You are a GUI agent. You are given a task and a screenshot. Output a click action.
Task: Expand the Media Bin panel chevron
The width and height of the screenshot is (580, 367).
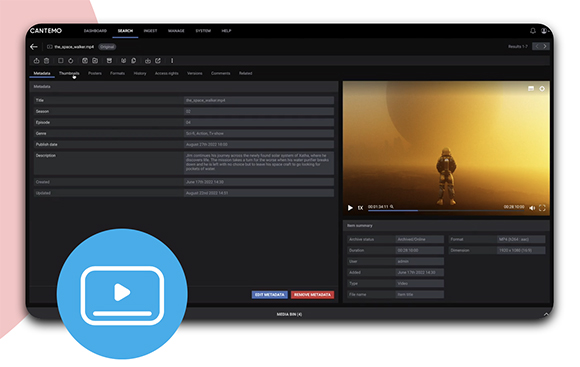(x=546, y=314)
